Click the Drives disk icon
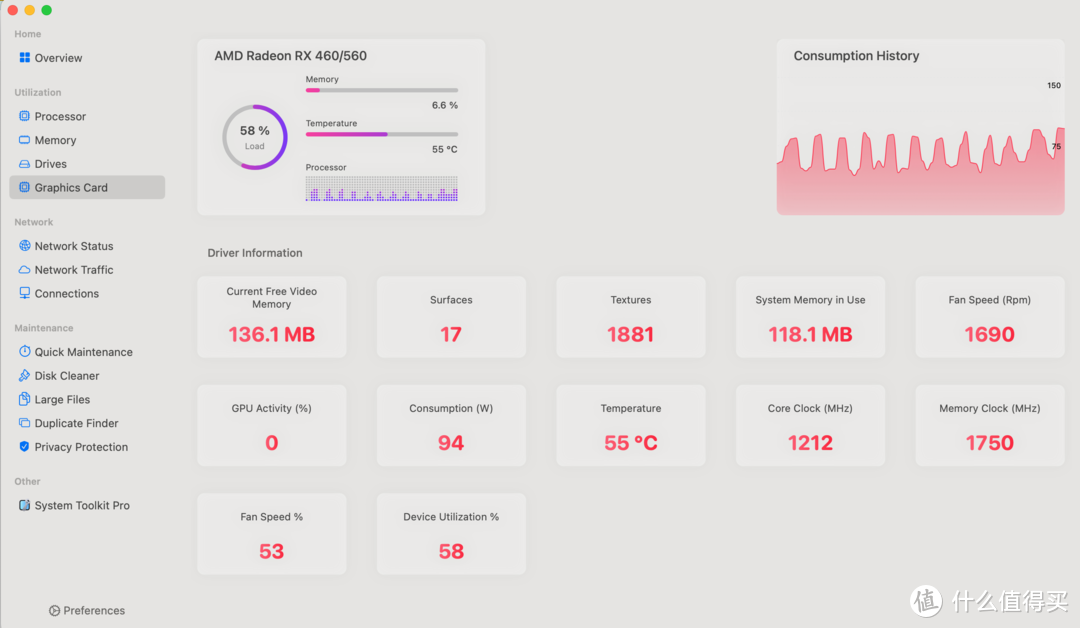The image size is (1080, 628). [x=25, y=164]
